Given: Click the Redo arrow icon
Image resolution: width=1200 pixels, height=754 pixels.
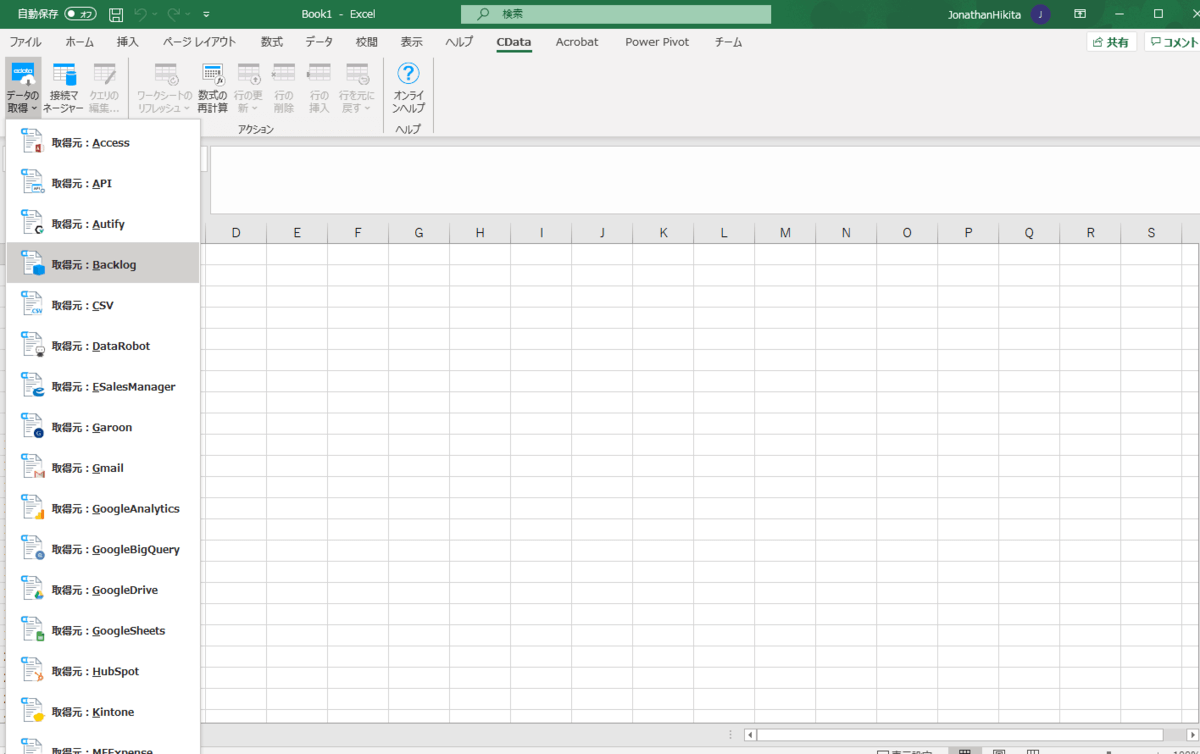Looking at the screenshot, I should coord(174,14).
